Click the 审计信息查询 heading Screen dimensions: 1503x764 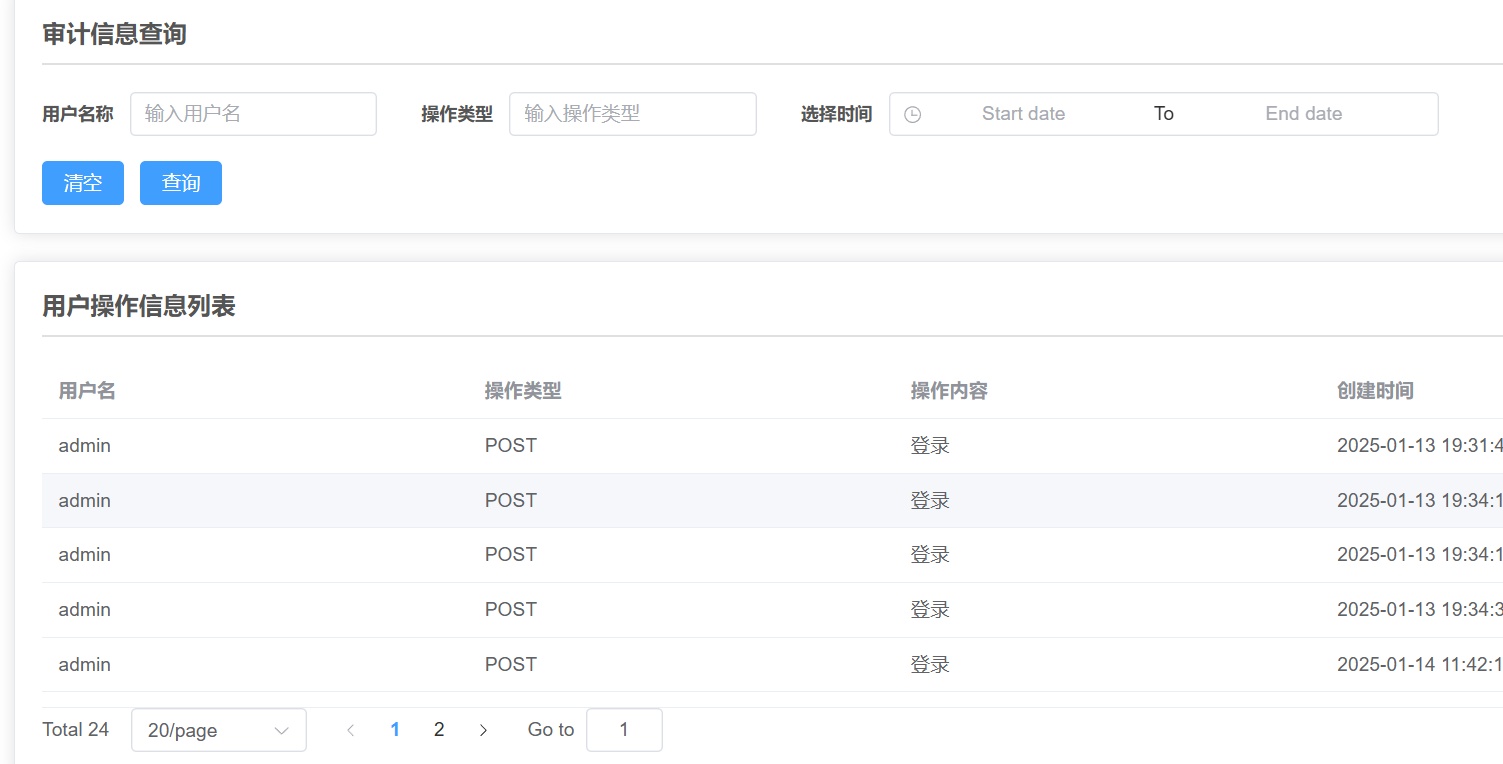pyautogui.click(x=114, y=34)
